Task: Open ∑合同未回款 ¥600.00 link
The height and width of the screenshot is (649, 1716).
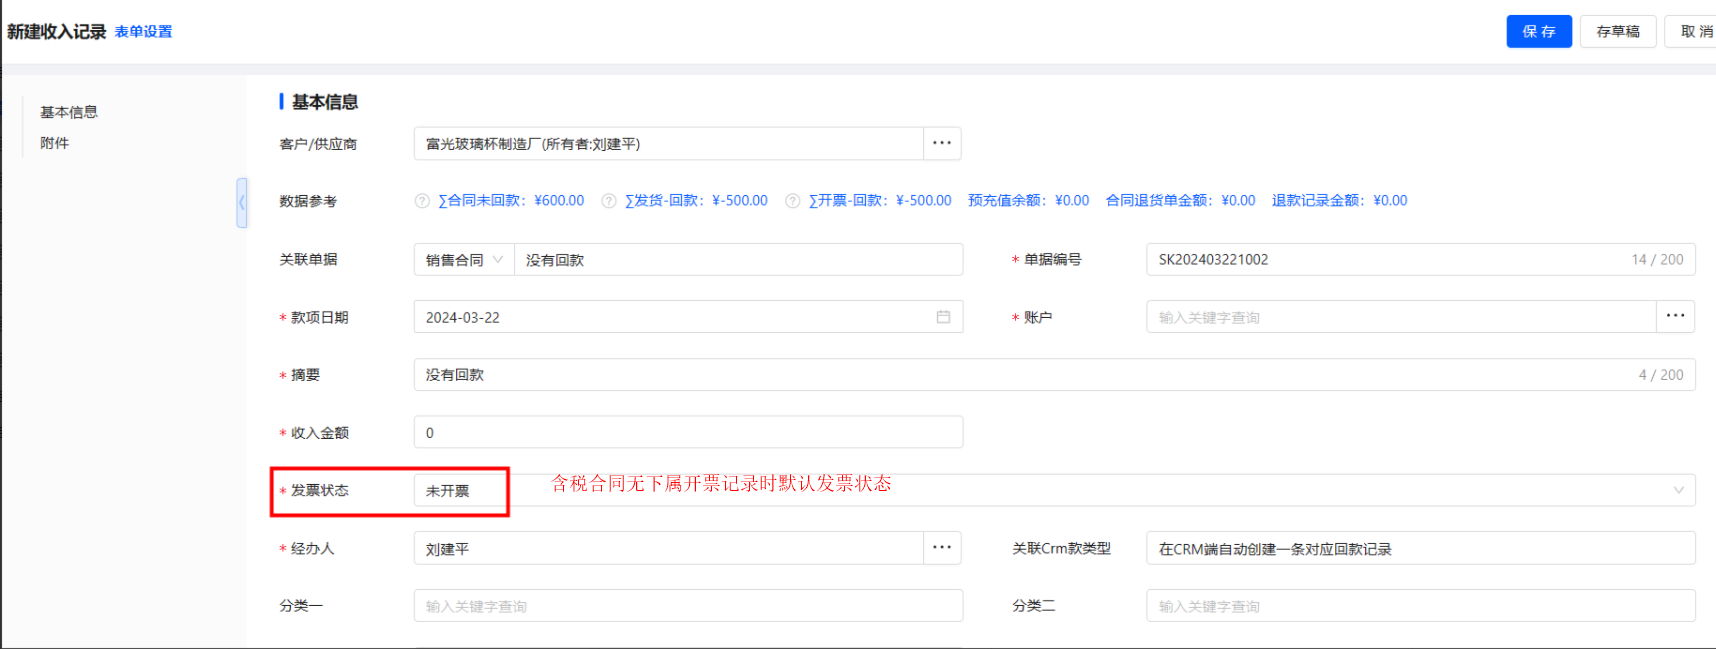Action: click(511, 201)
